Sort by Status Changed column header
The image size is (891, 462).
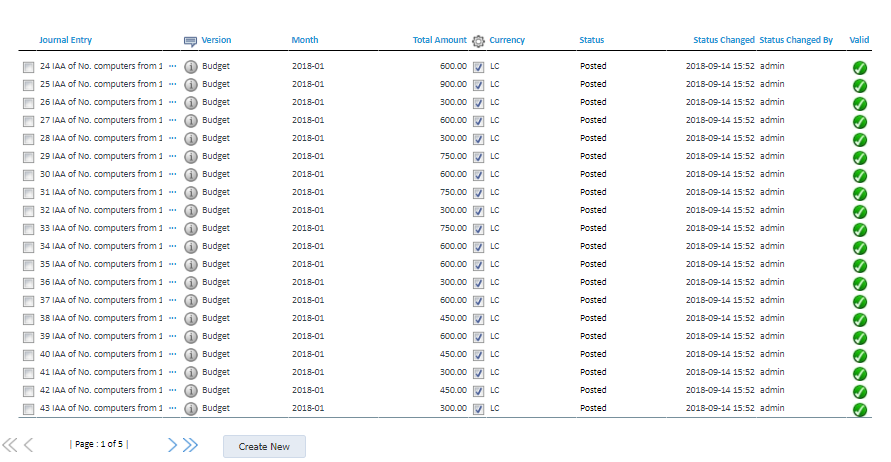[x=723, y=40]
